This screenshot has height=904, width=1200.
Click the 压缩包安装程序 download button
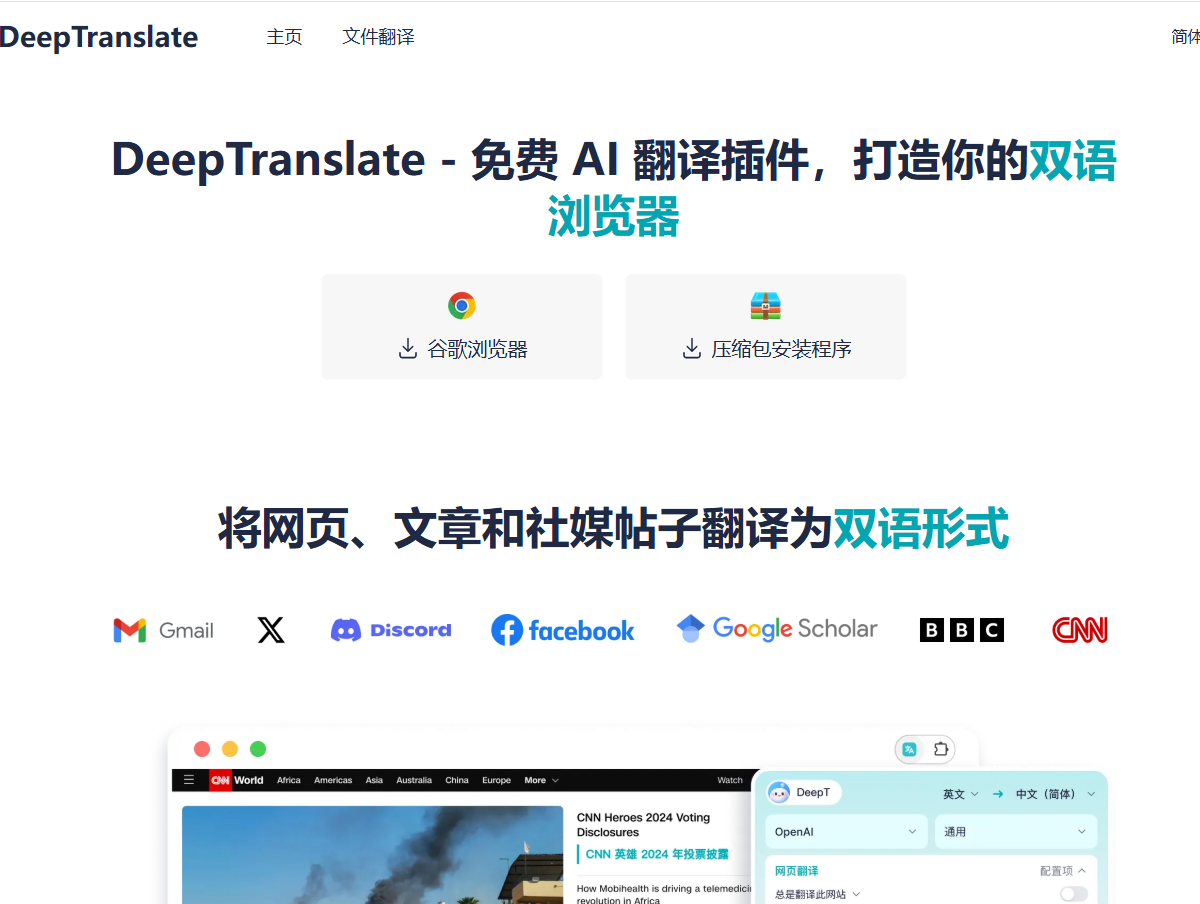coord(766,327)
